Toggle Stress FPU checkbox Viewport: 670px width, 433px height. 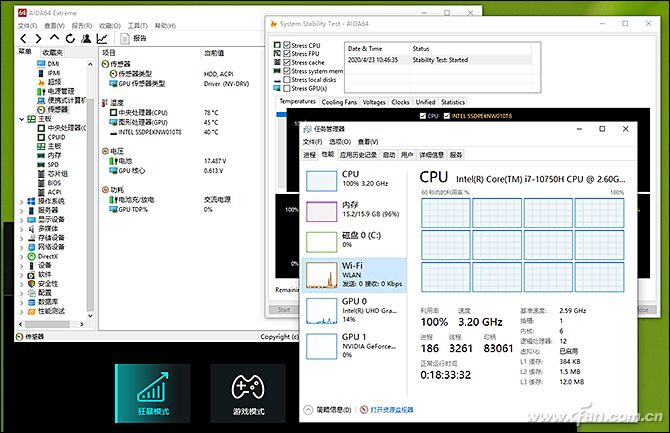[x=287, y=53]
